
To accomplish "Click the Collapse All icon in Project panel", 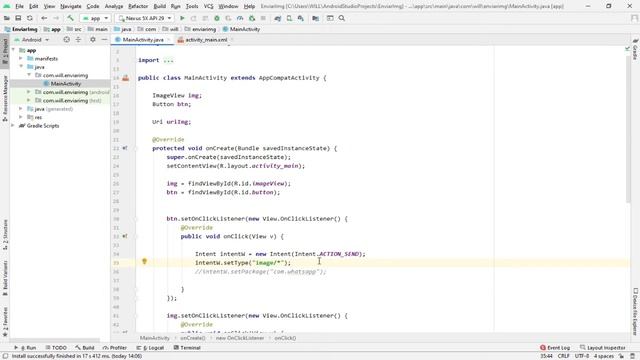I will tap(78, 40).
